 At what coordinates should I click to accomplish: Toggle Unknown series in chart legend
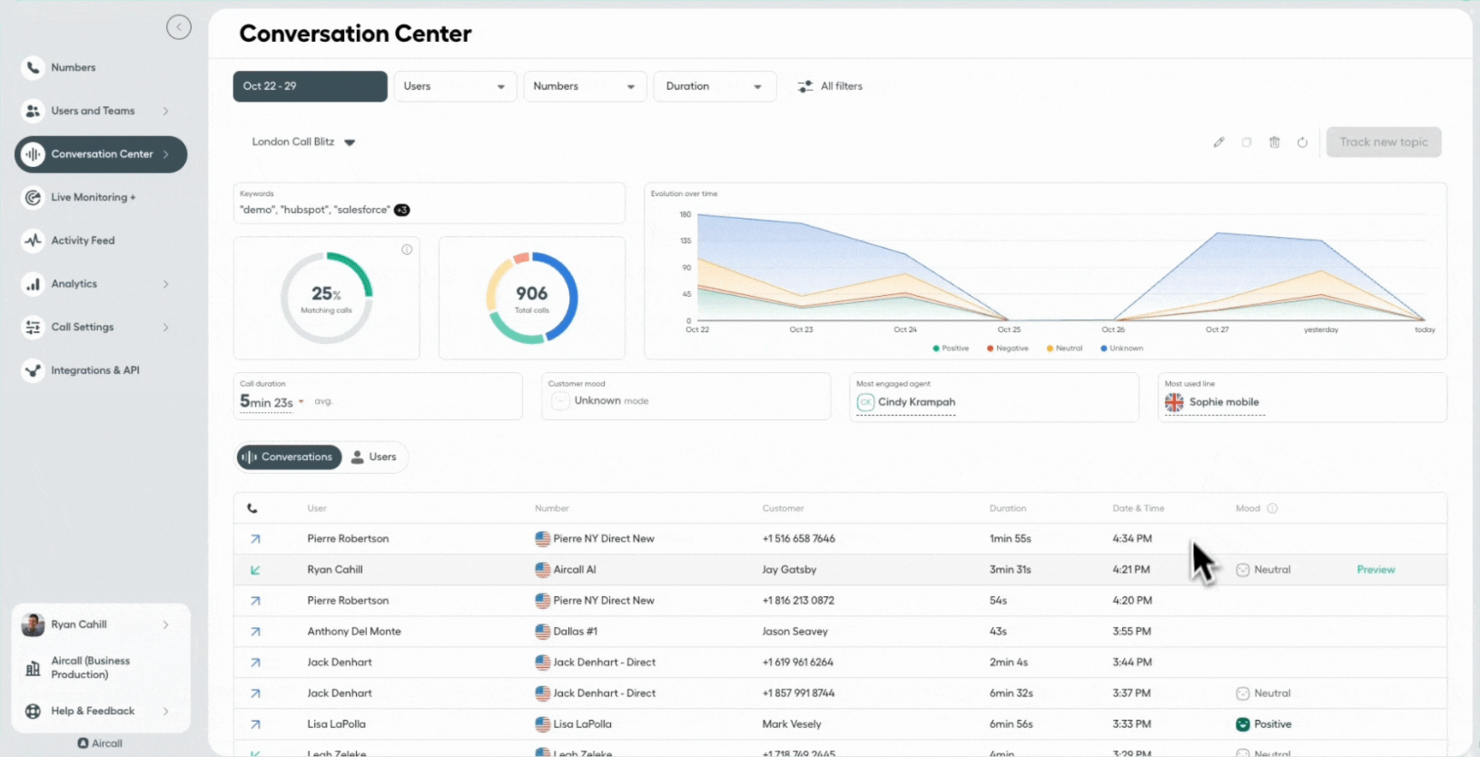click(1121, 348)
